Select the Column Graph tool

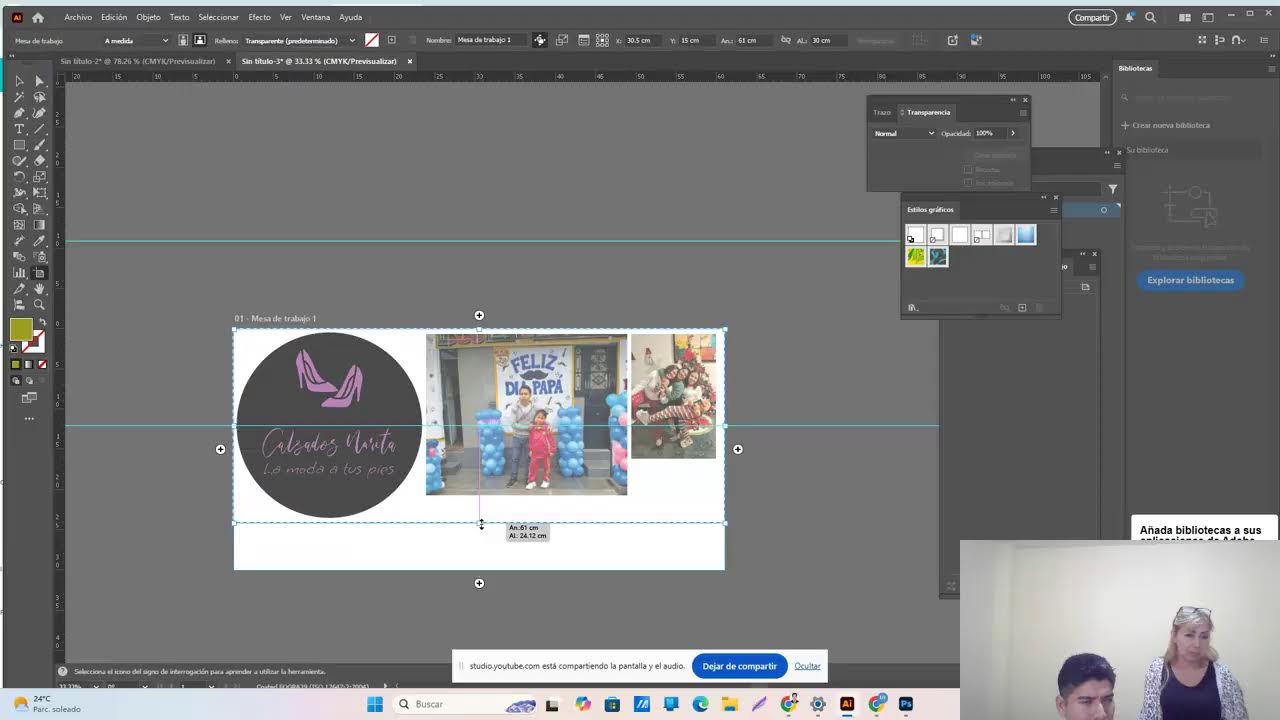pos(19,273)
